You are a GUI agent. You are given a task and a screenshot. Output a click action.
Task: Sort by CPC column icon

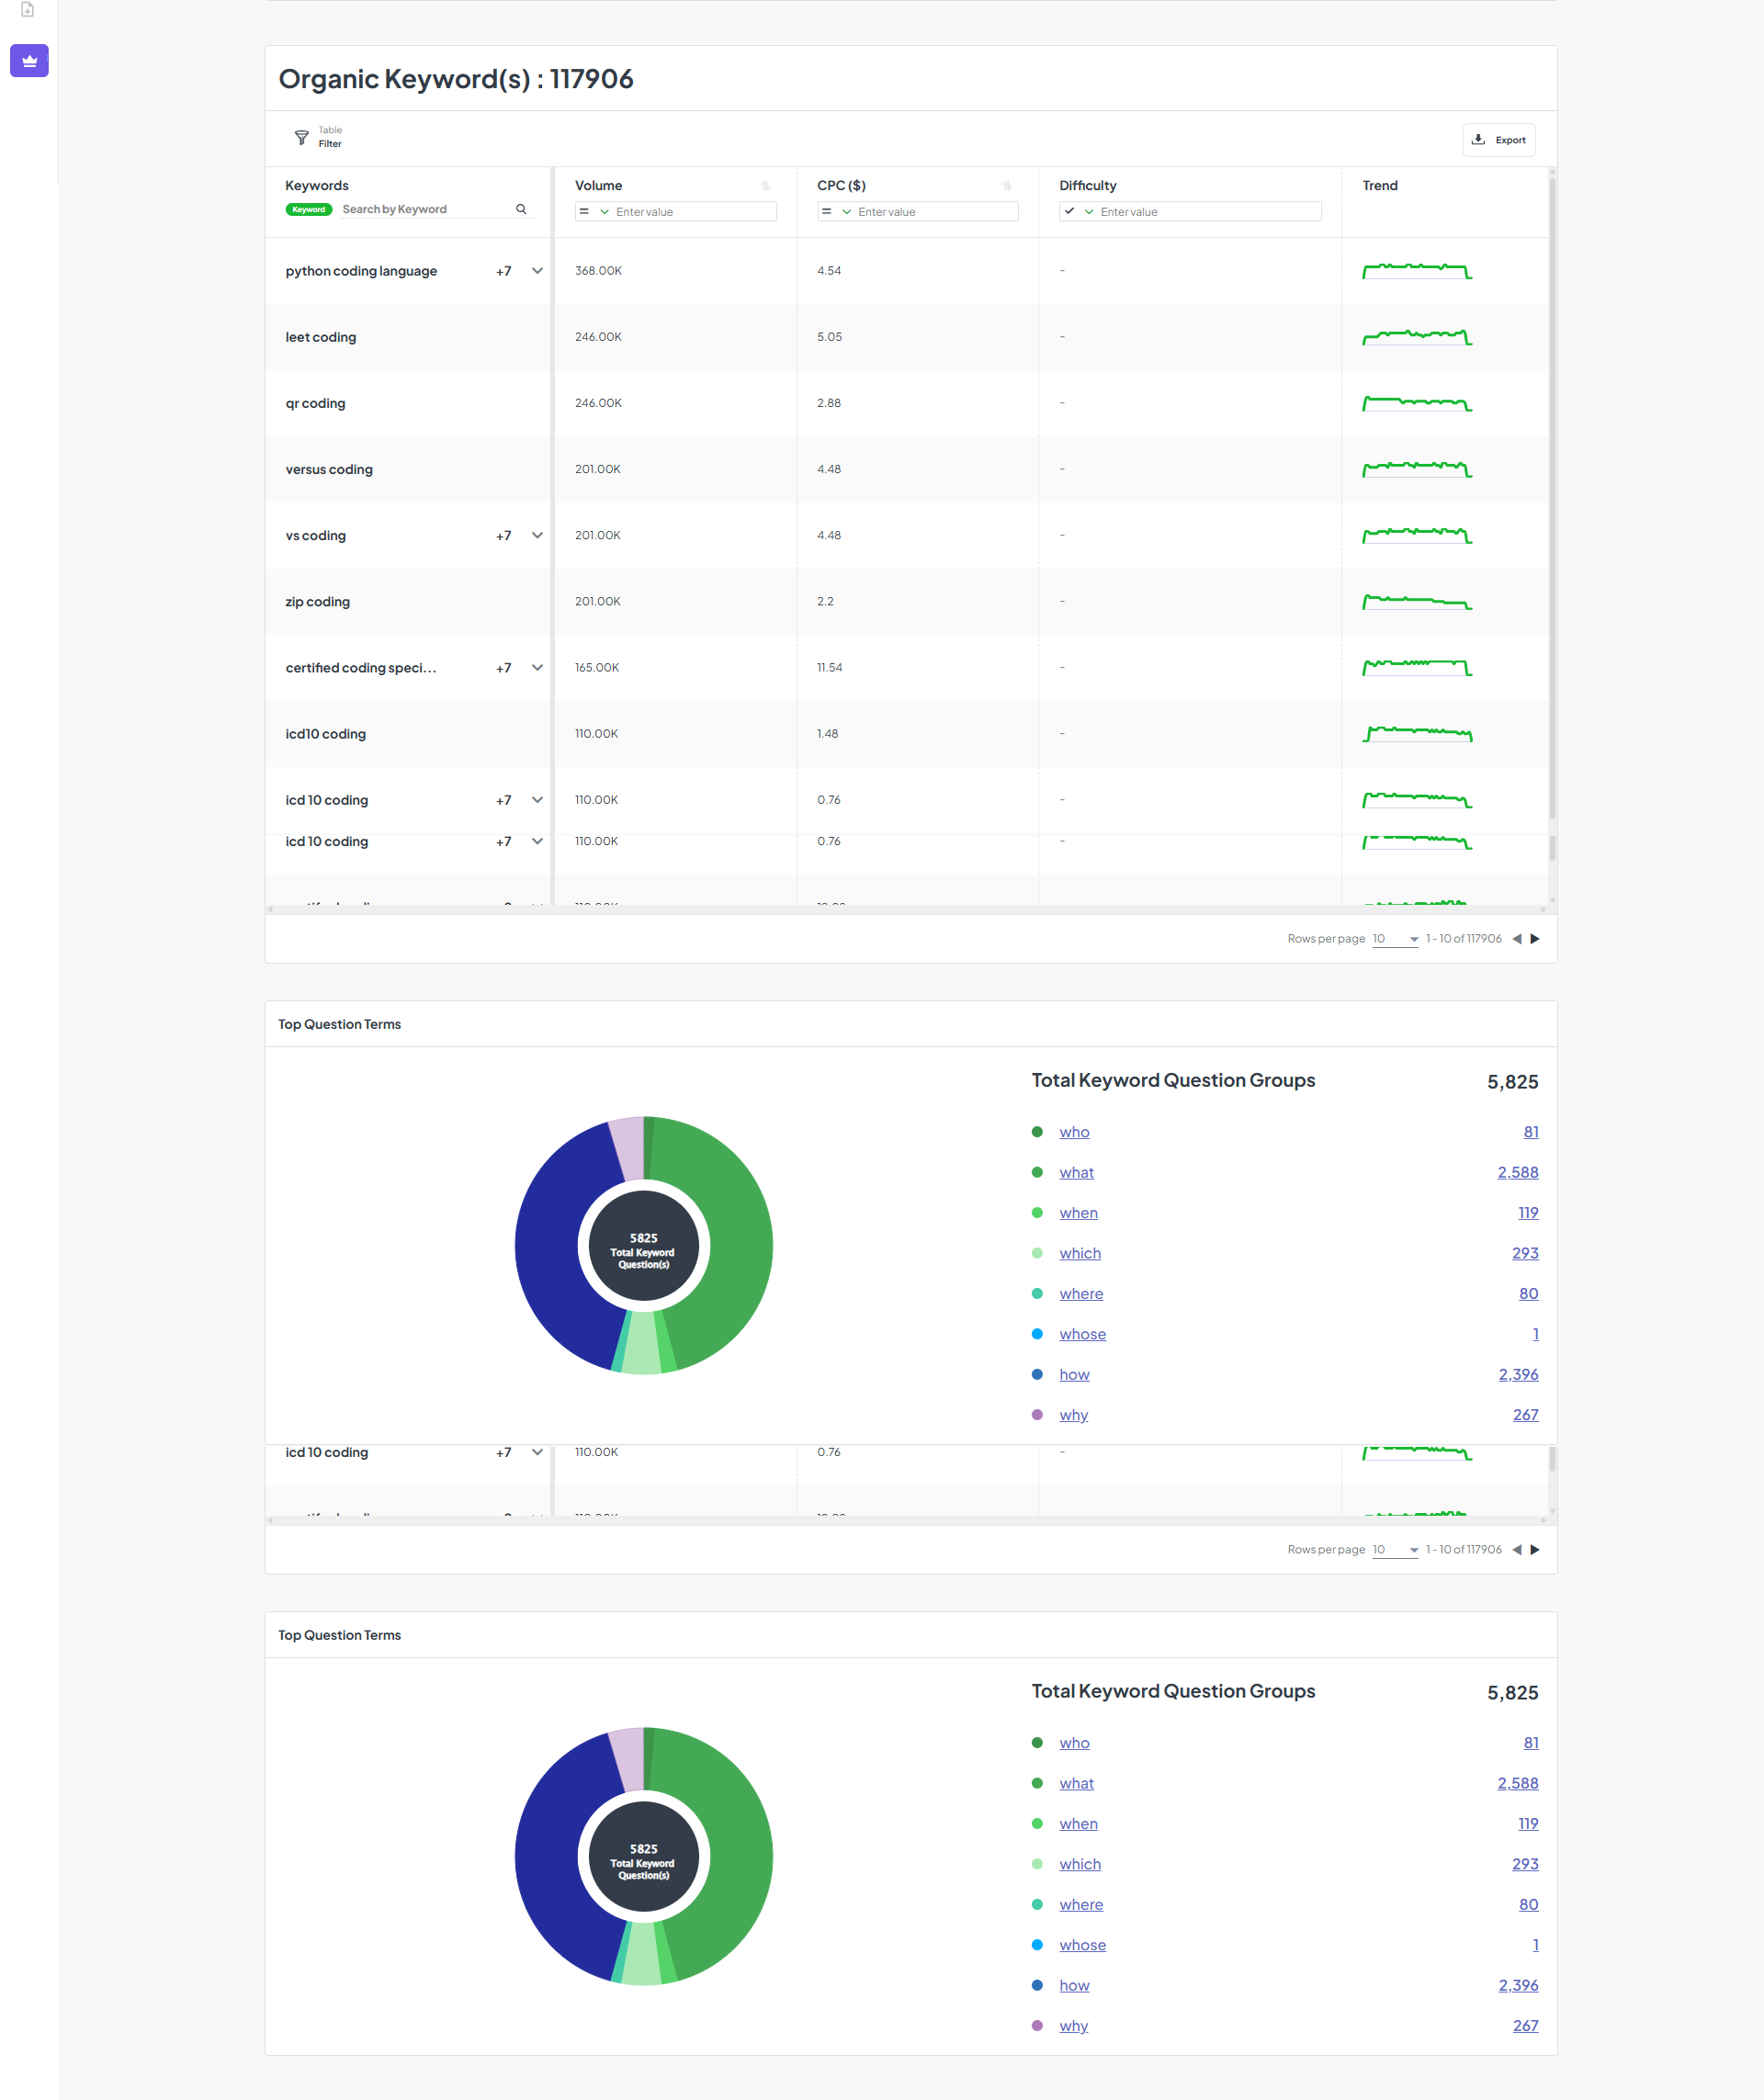(1007, 186)
